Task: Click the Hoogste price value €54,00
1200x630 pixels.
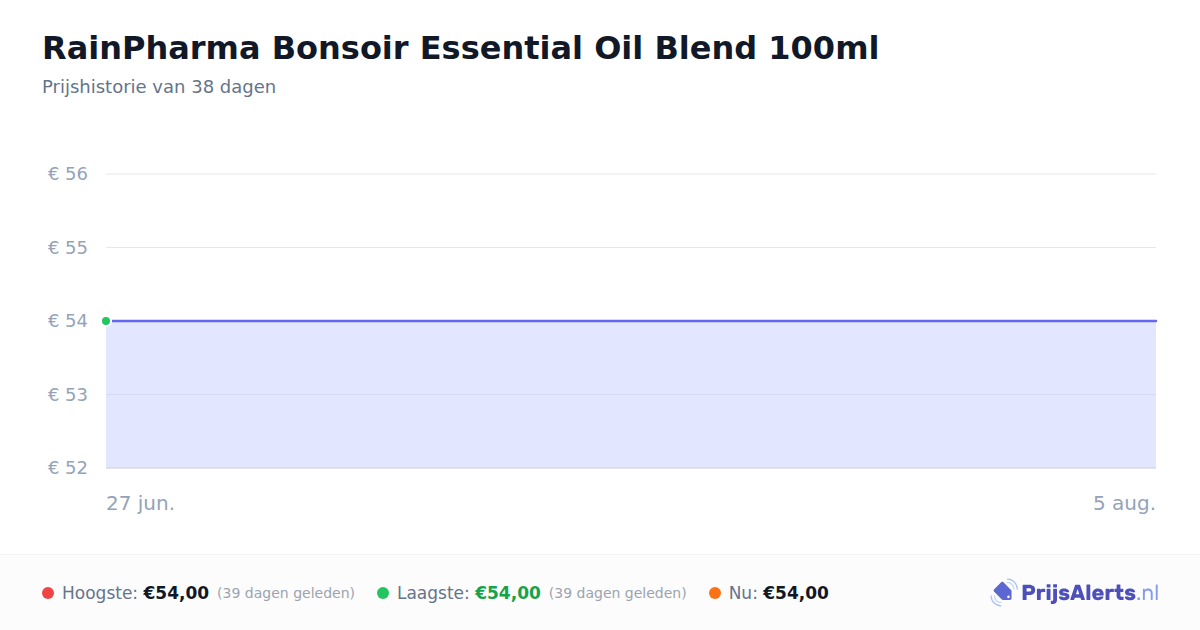Action: coord(176,593)
